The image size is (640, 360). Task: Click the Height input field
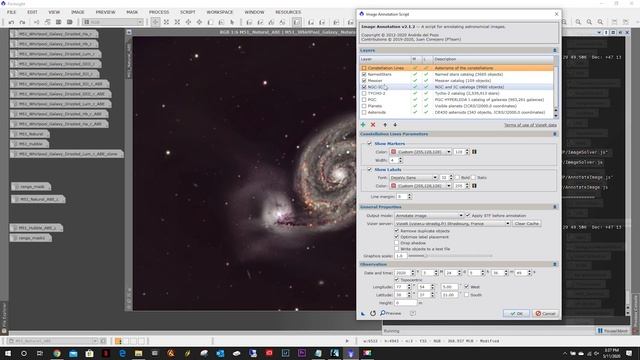pos(406,303)
